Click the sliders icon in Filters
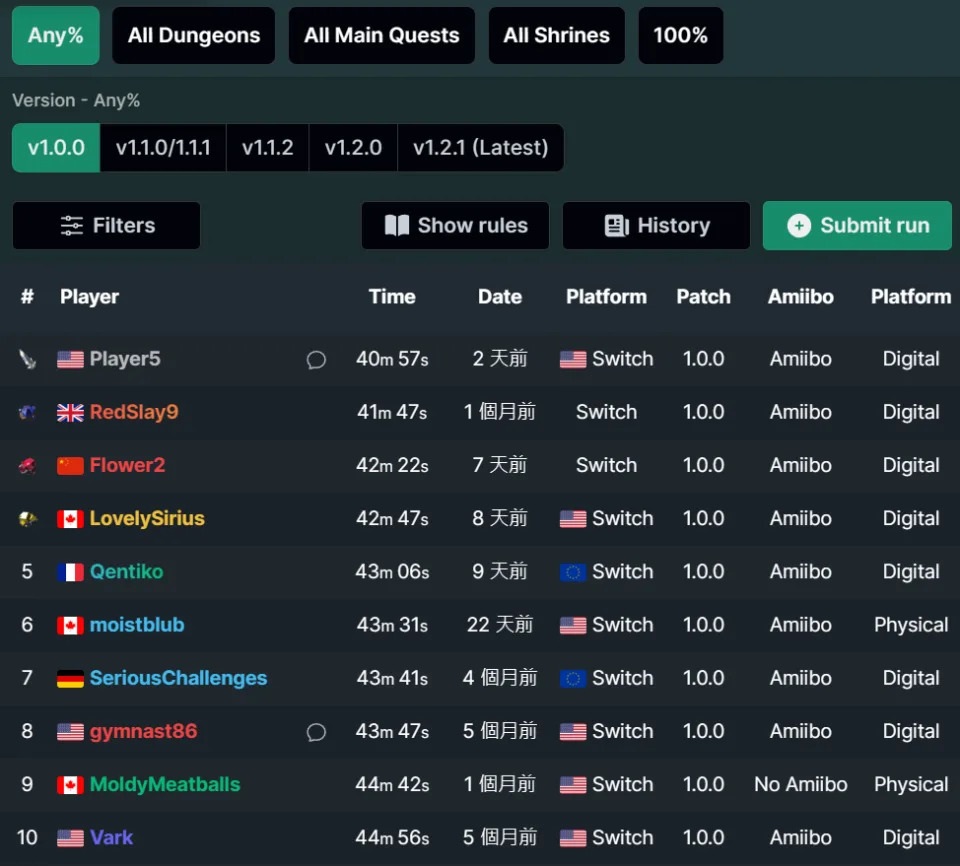This screenshot has width=960, height=866. tap(72, 225)
